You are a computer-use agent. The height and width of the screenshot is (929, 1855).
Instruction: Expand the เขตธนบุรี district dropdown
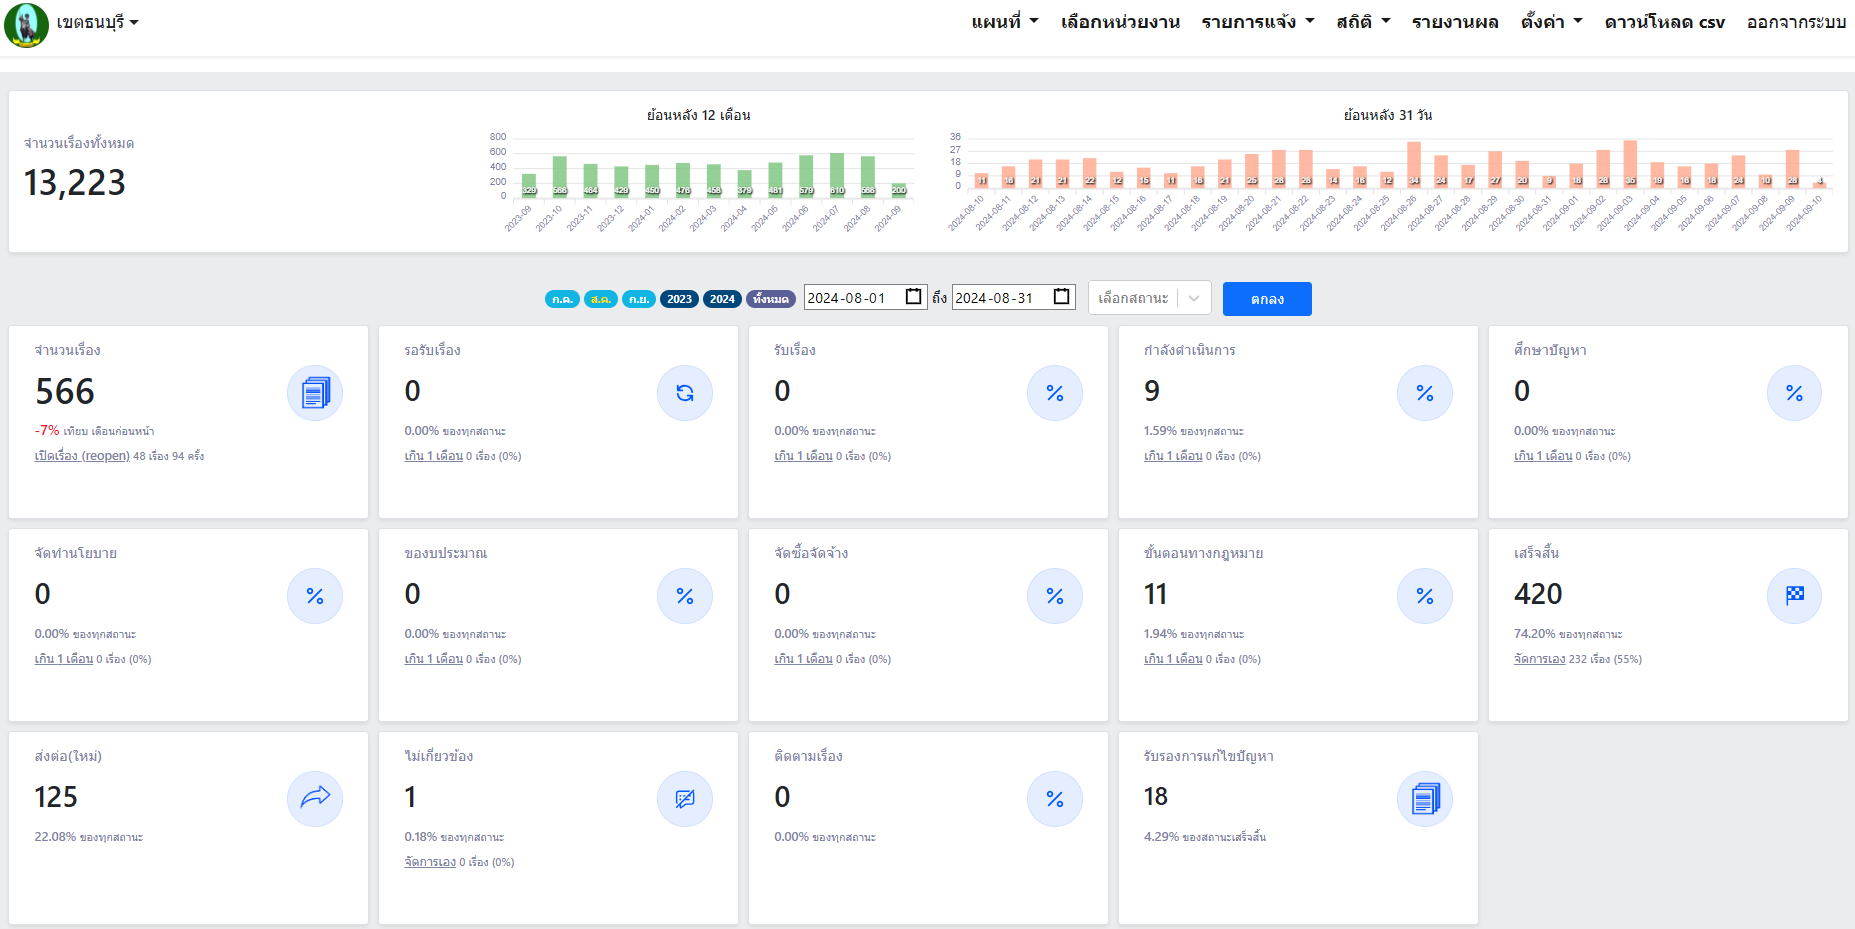(97, 22)
